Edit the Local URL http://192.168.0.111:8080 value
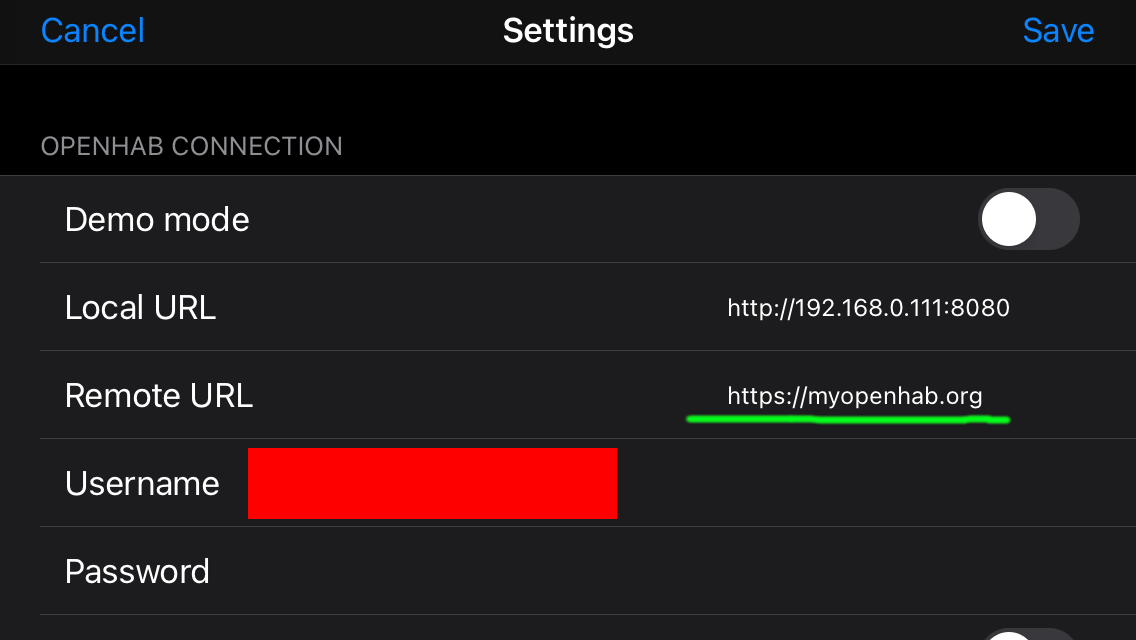The height and width of the screenshot is (640, 1136). (x=868, y=308)
